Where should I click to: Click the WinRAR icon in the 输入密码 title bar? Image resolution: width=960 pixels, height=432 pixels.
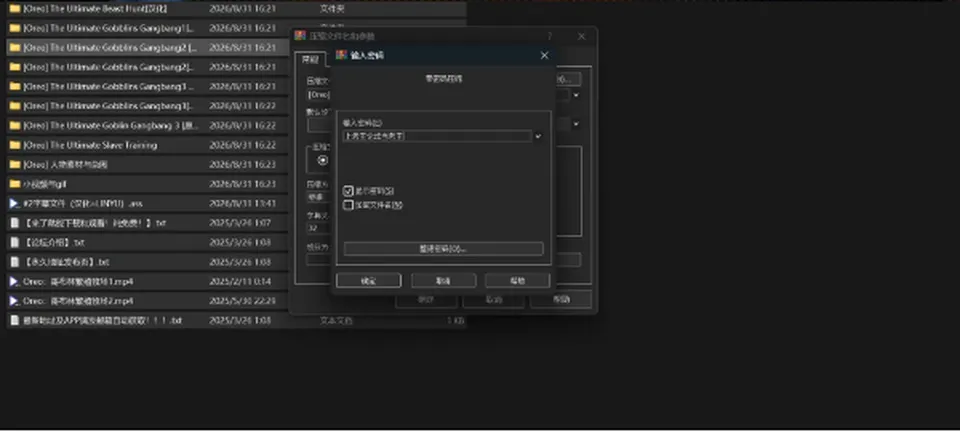(x=342, y=55)
